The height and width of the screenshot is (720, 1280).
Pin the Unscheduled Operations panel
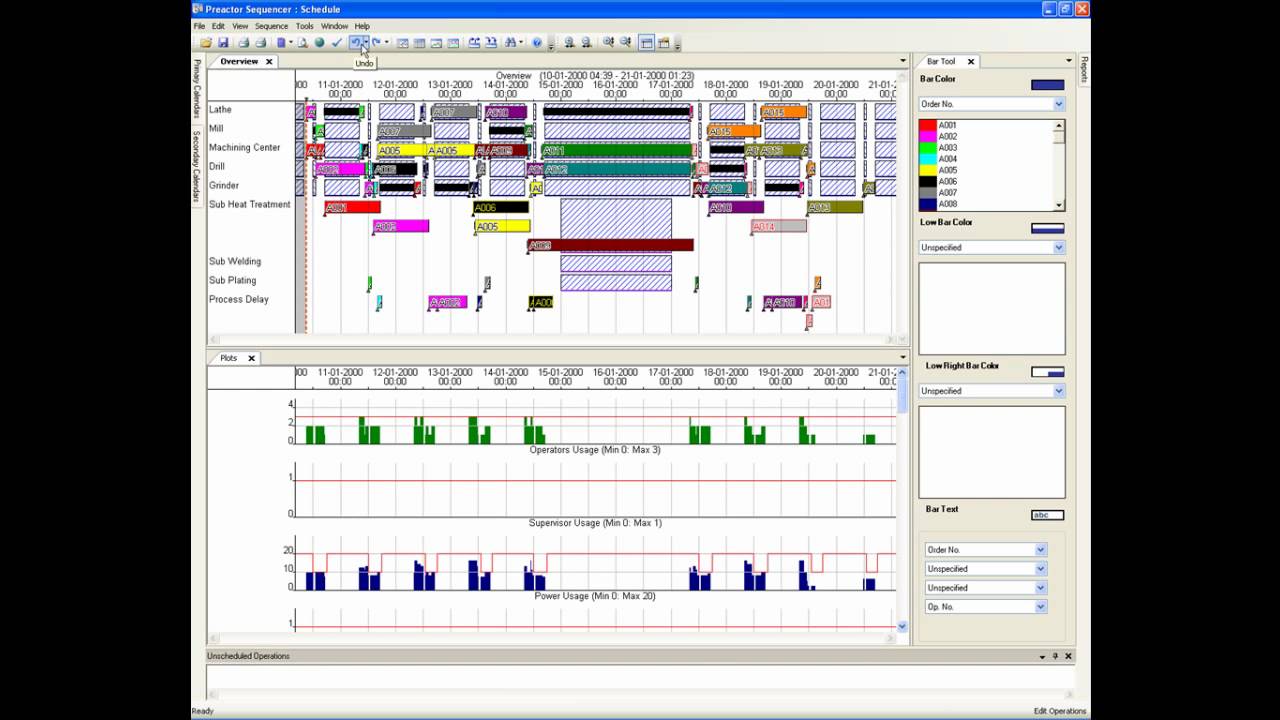[1055, 656]
